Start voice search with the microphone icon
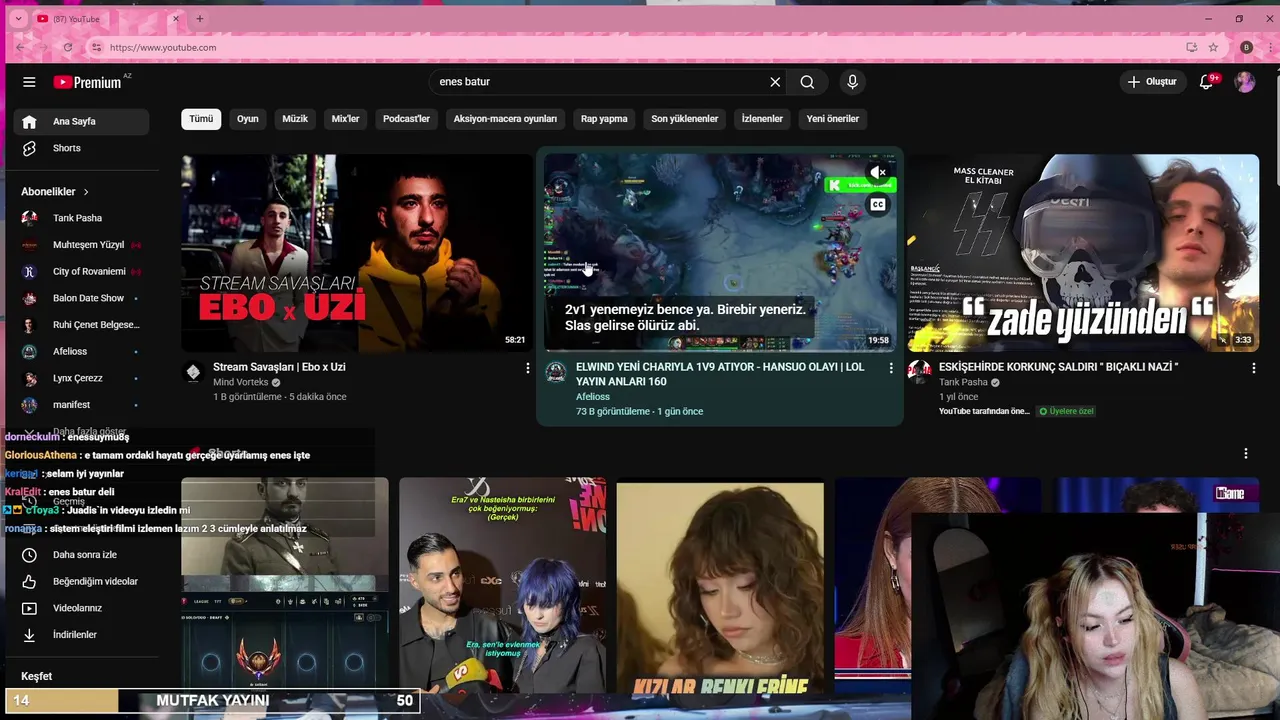The image size is (1280, 720). coord(852,82)
